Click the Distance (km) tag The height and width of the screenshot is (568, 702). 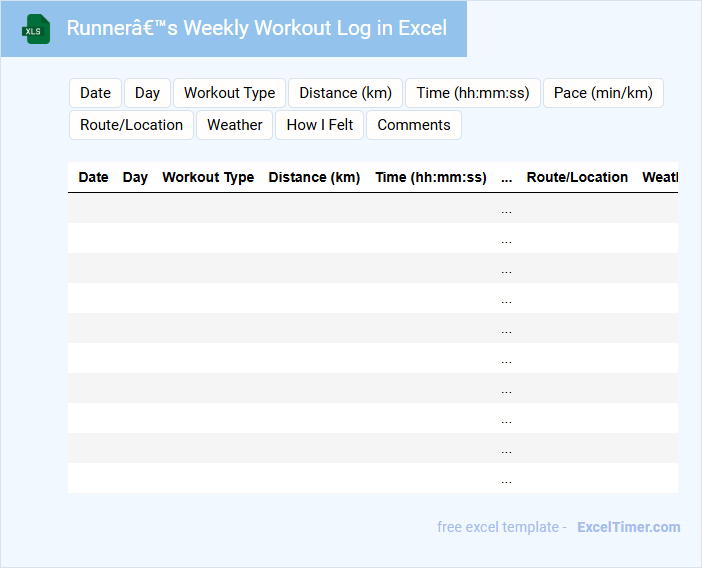click(345, 93)
